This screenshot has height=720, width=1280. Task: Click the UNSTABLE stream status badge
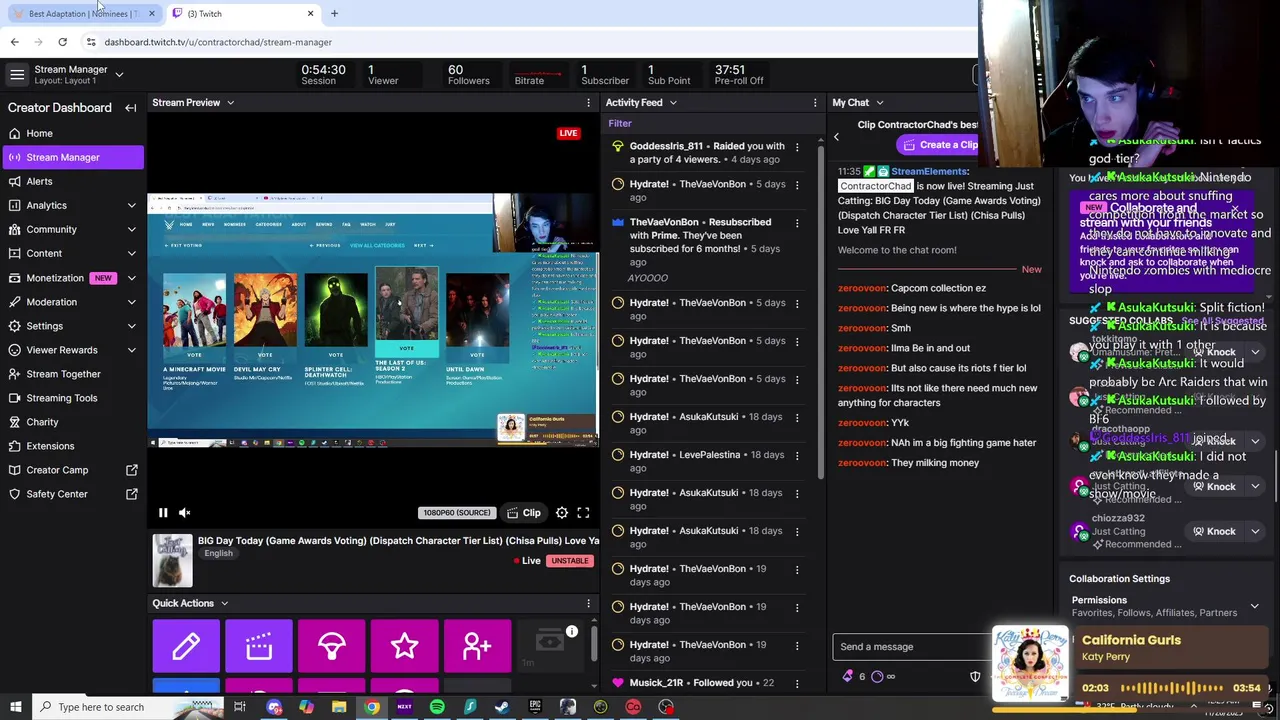570,561
